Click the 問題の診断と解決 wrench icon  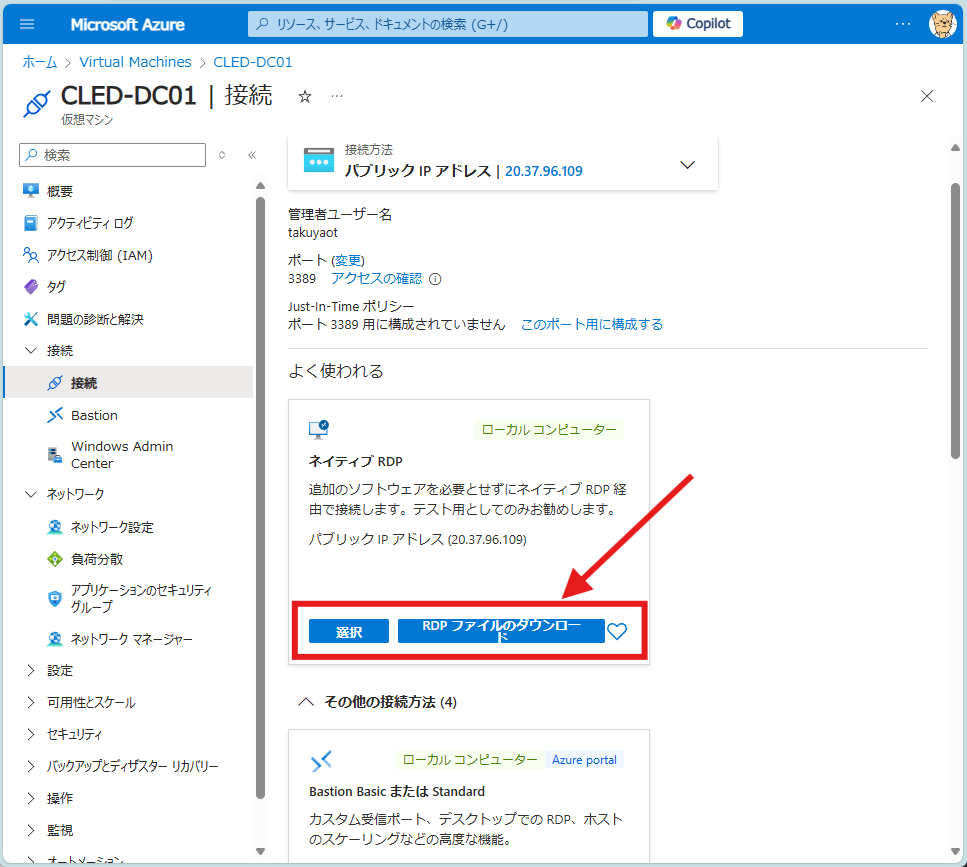(31, 319)
